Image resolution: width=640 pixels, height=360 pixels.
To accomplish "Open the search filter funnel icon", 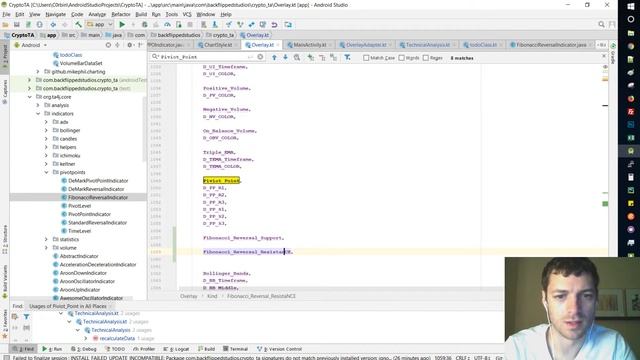I will coord(347,58).
